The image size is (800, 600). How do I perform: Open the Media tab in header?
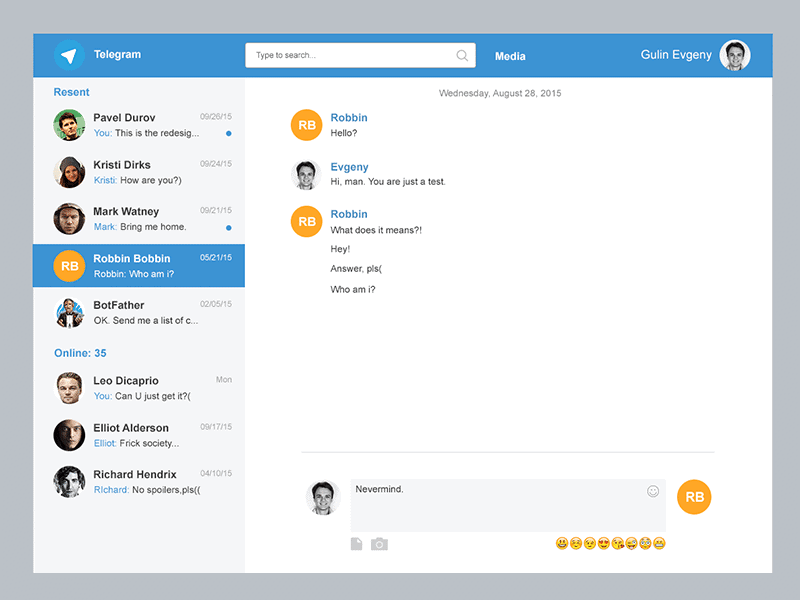point(510,56)
